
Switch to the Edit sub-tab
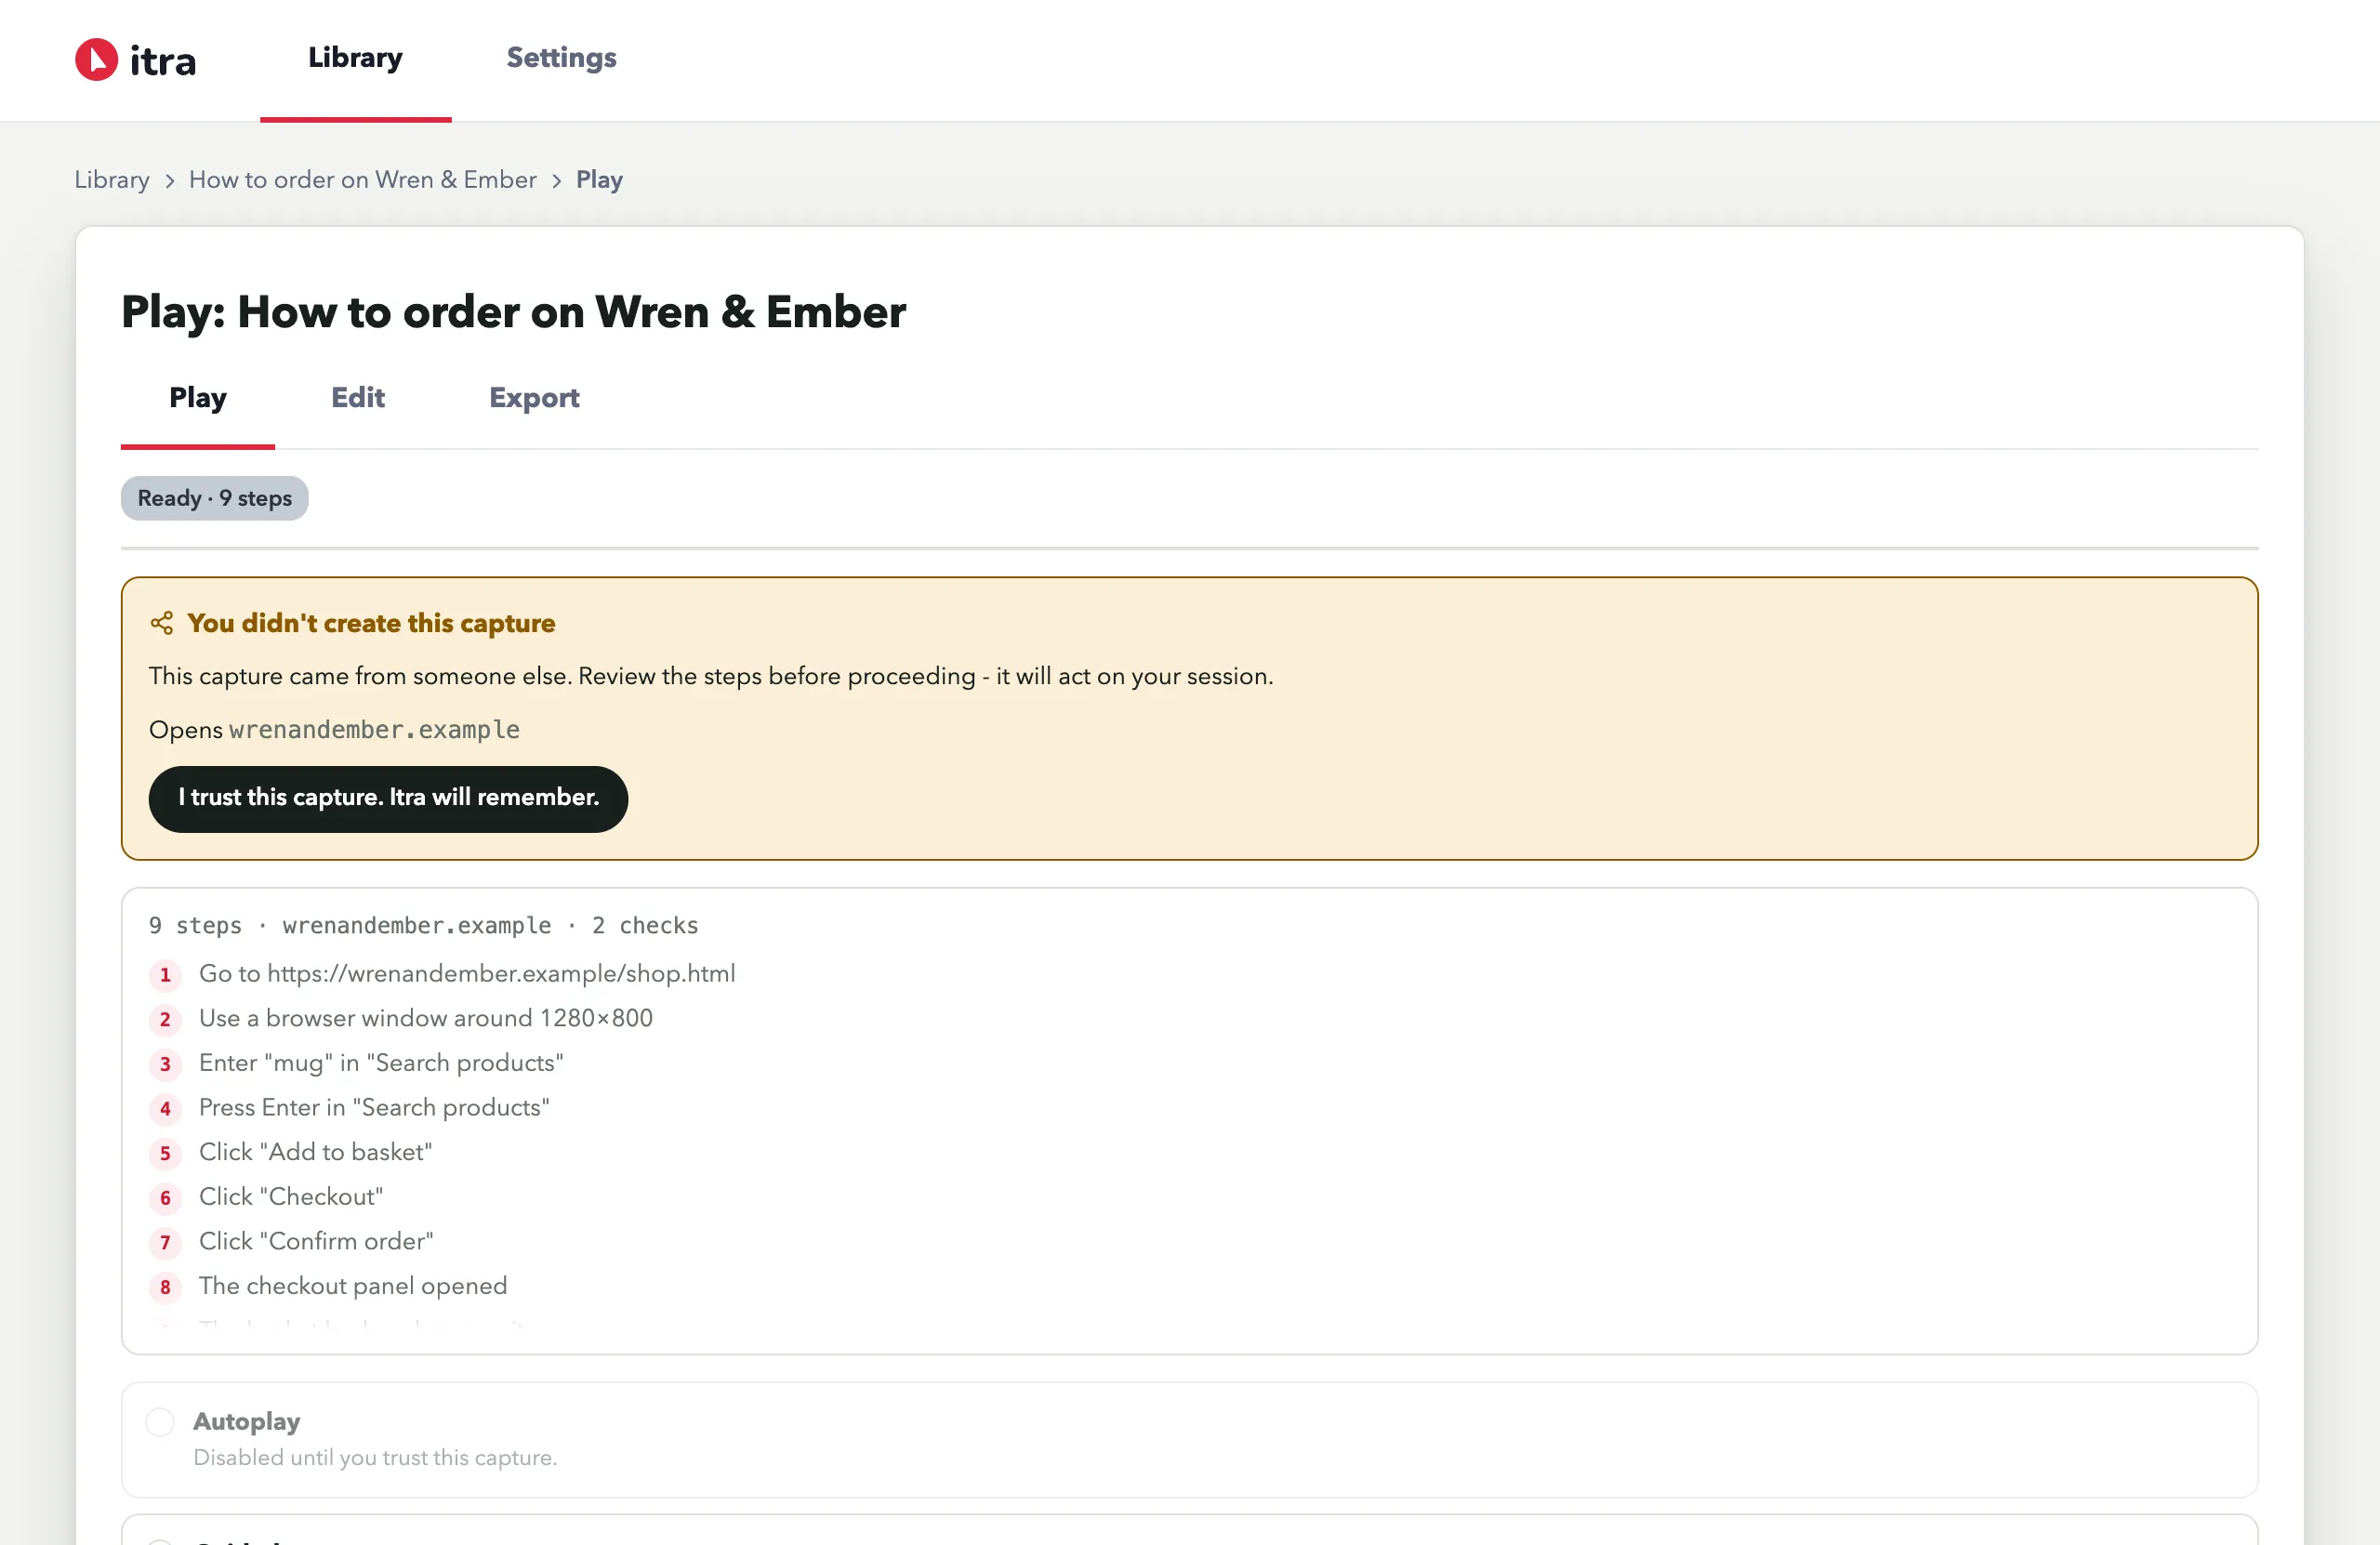pos(358,398)
